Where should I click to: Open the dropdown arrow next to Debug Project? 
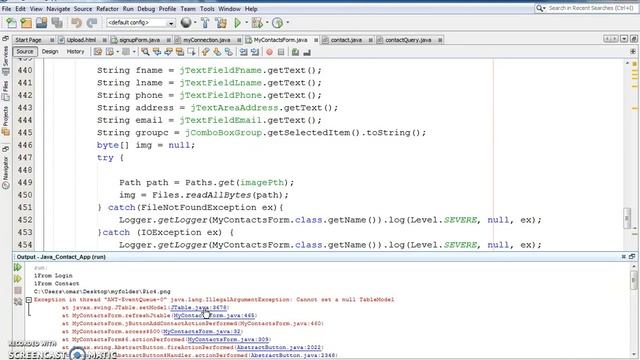[x=267, y=23]
